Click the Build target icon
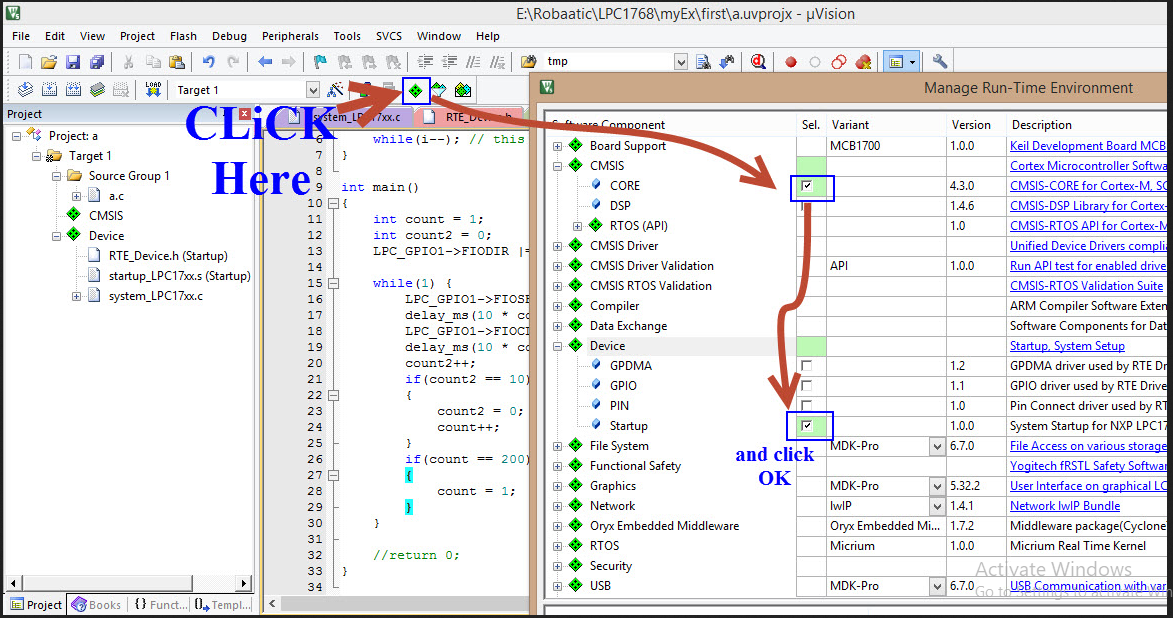Screen dimensions: 1173x618 (49, 90)
